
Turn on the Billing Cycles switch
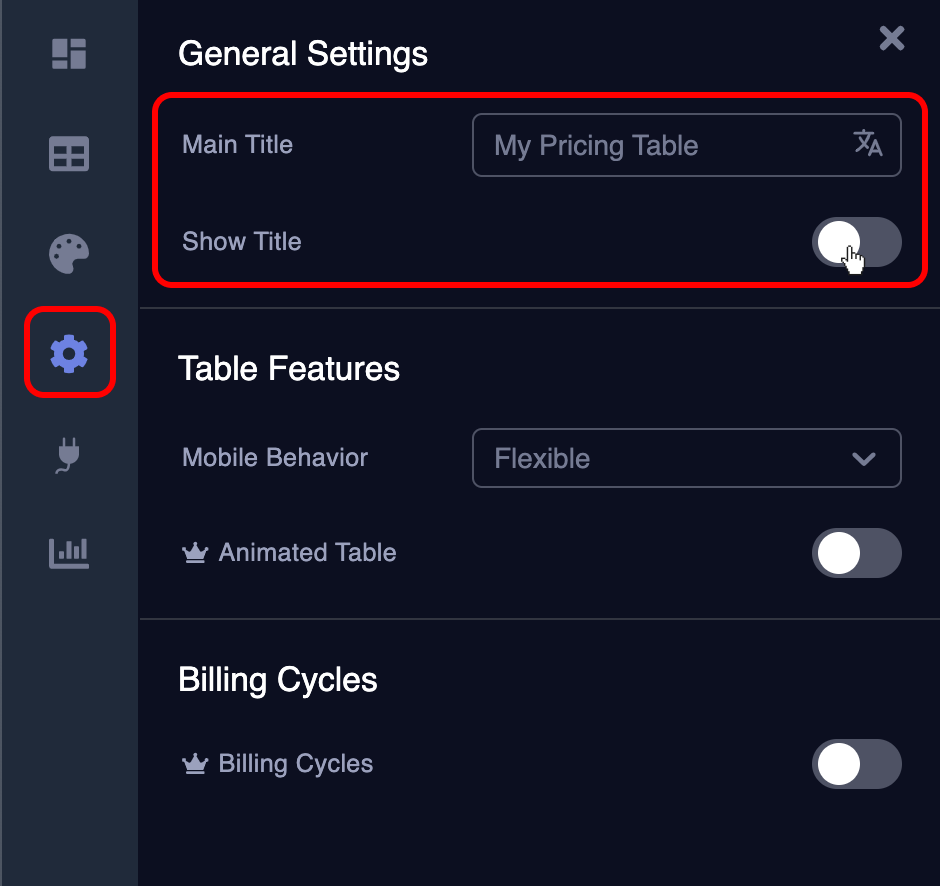click(x=857, y=764)
